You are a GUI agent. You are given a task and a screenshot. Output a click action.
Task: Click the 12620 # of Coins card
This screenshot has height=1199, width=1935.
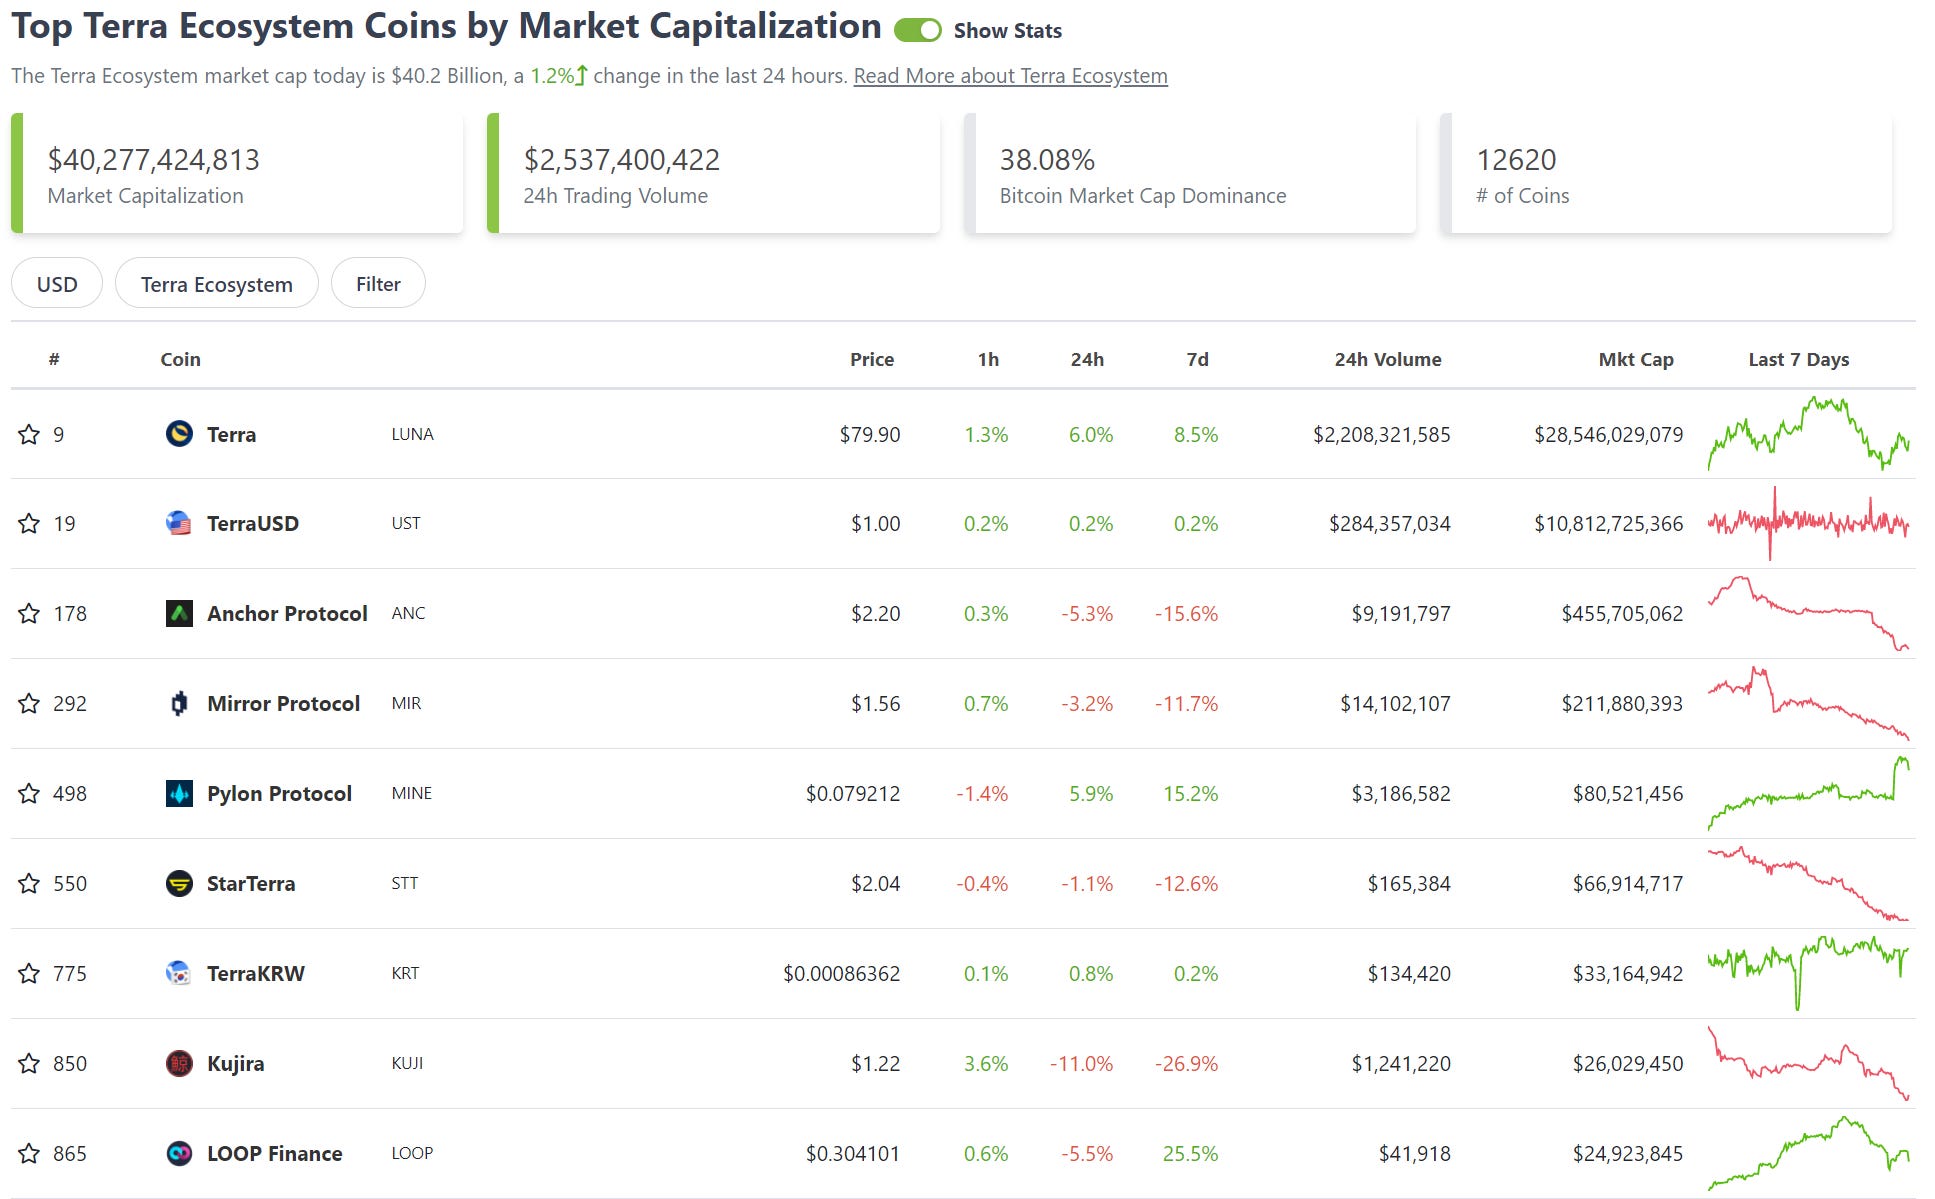click(x=1666, y=173)
